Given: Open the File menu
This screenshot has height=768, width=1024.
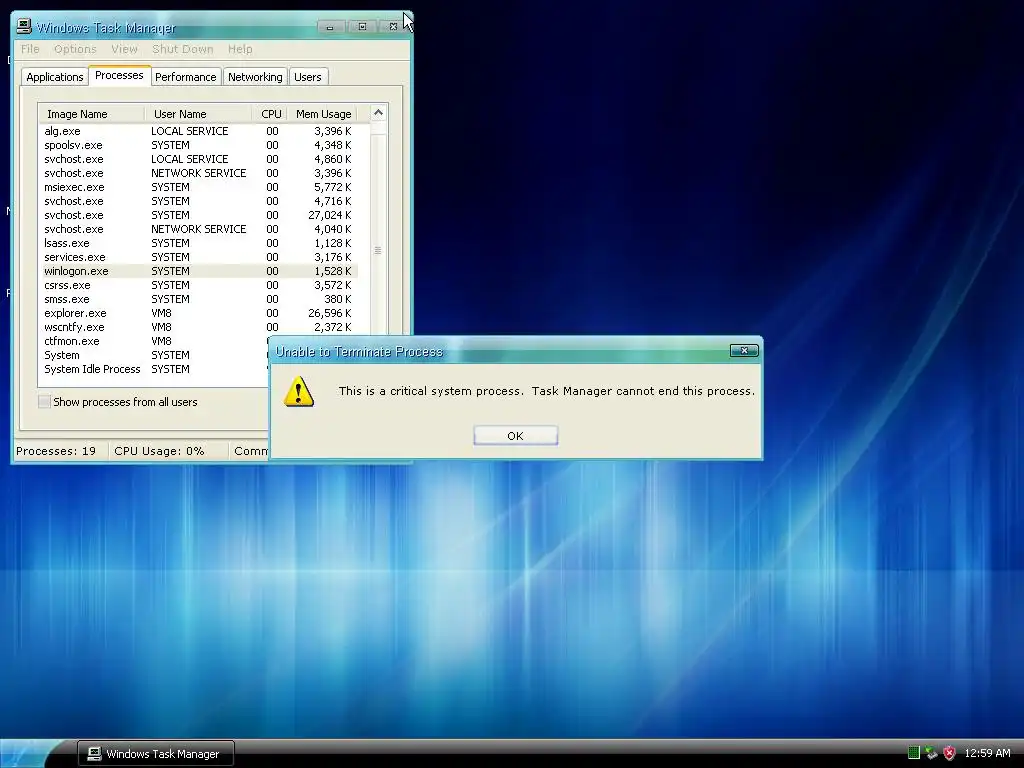Looking at the screenshot, I should pos(30,49).
